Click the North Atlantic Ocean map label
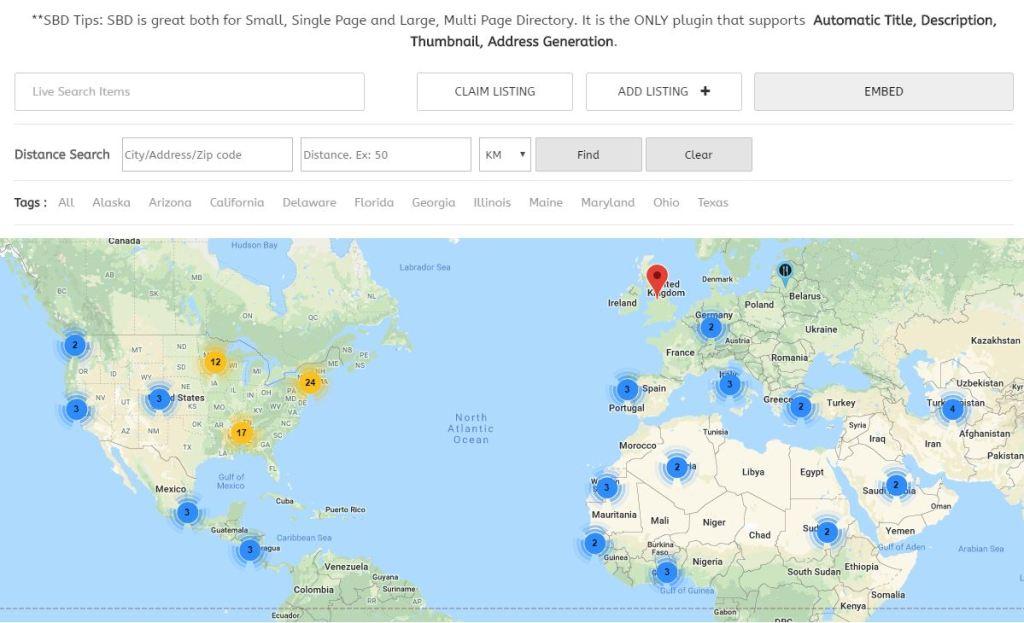1024x623 pixels. (x=471, y=428)
